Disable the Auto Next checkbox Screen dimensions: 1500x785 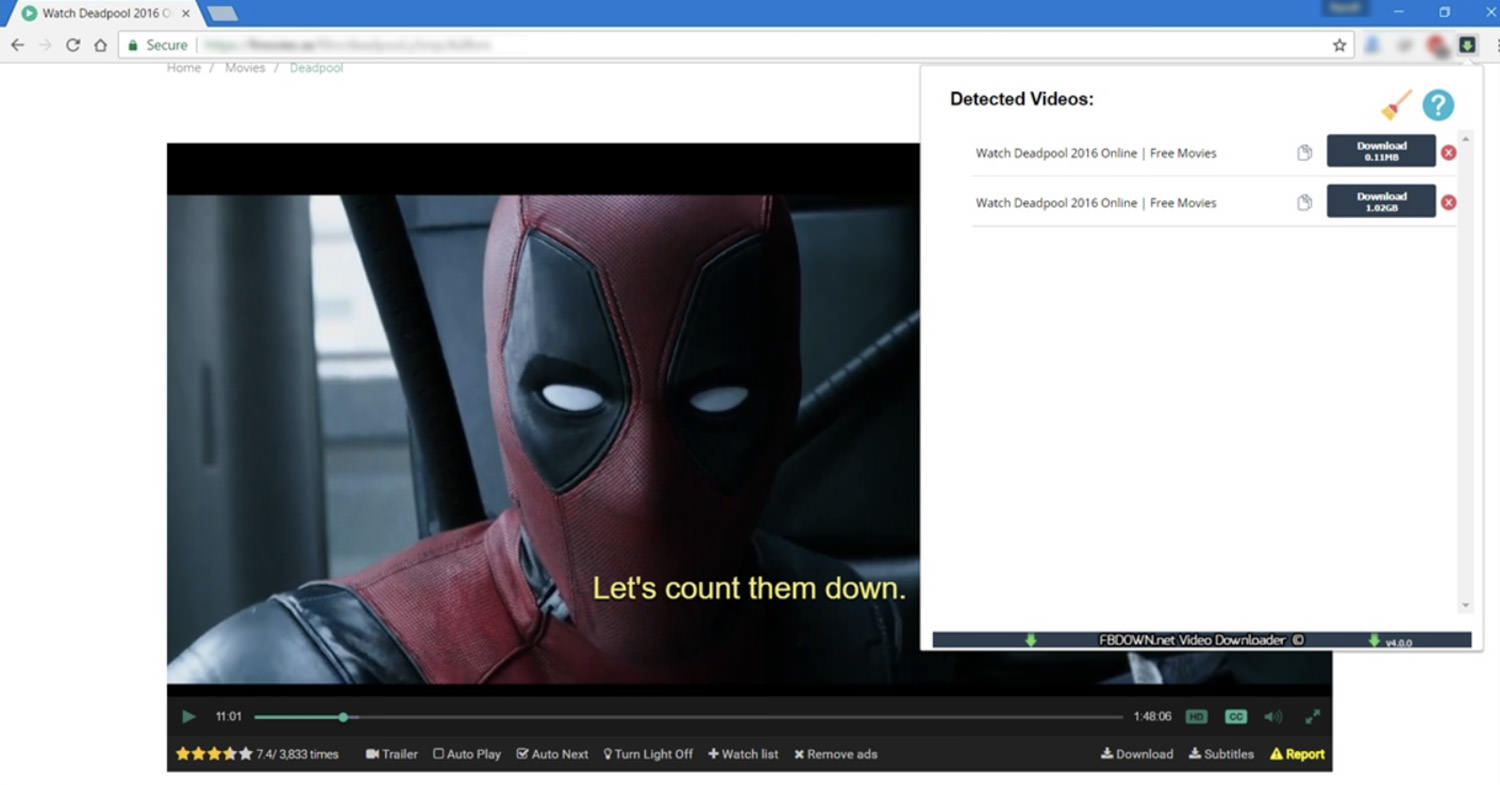click(552, 754)
